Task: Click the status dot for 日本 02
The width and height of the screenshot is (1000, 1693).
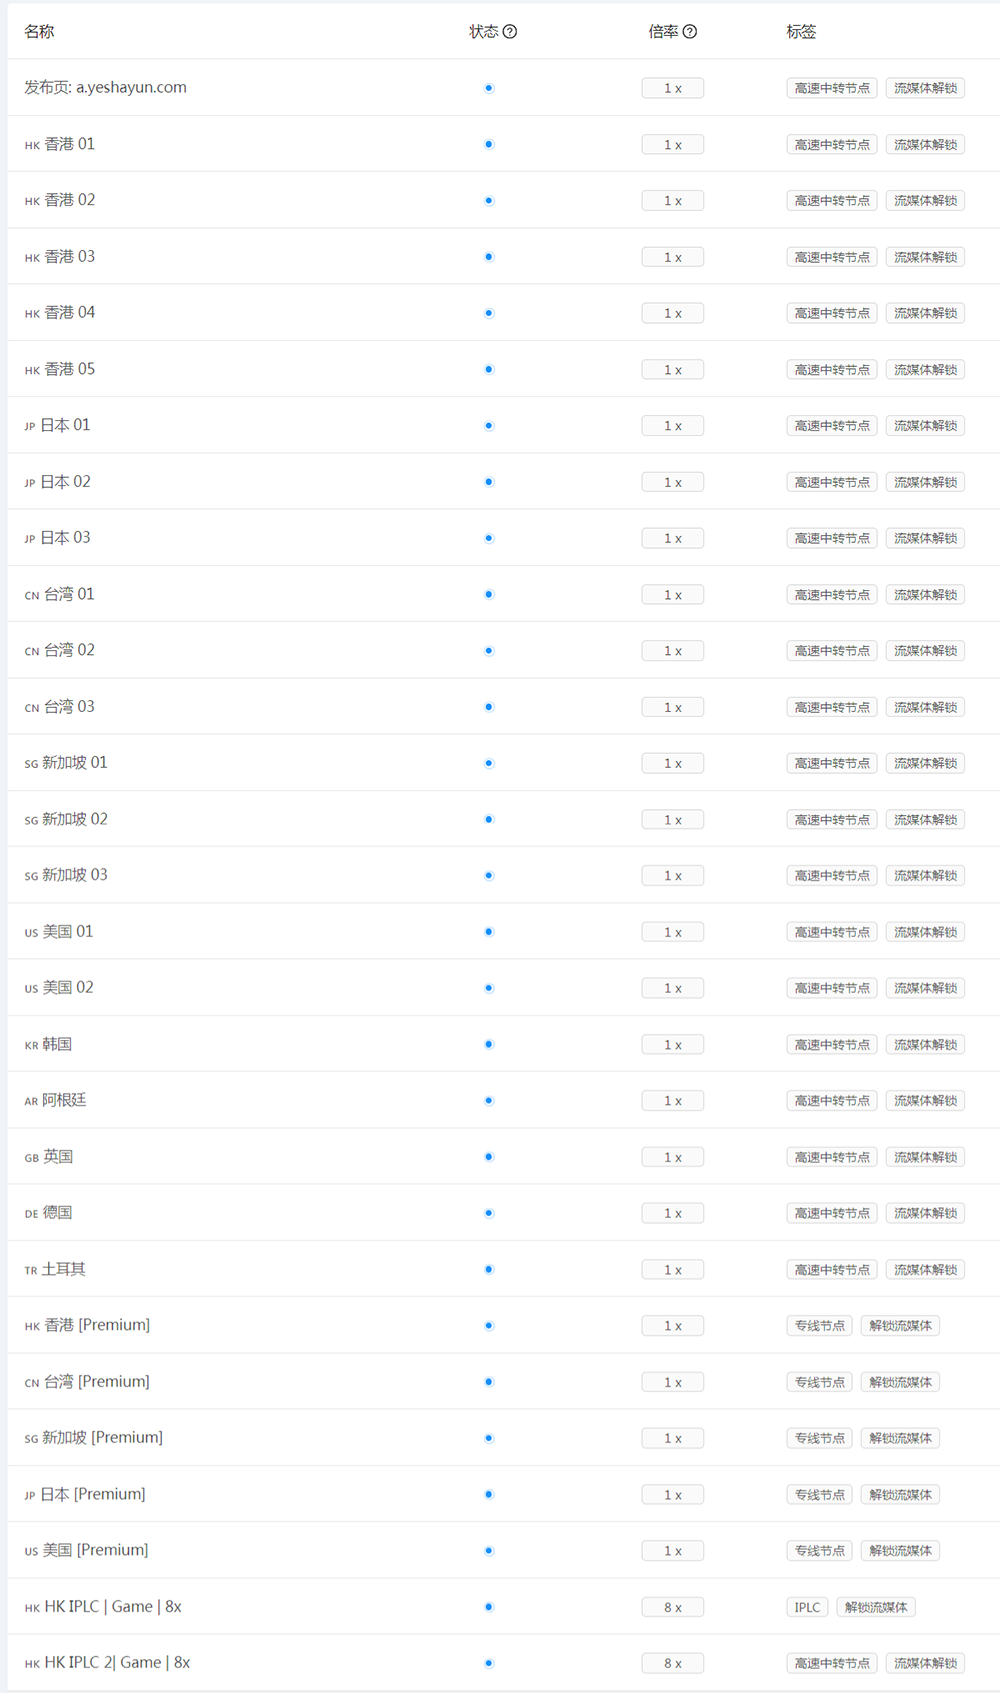Action: tap(489, 482)
